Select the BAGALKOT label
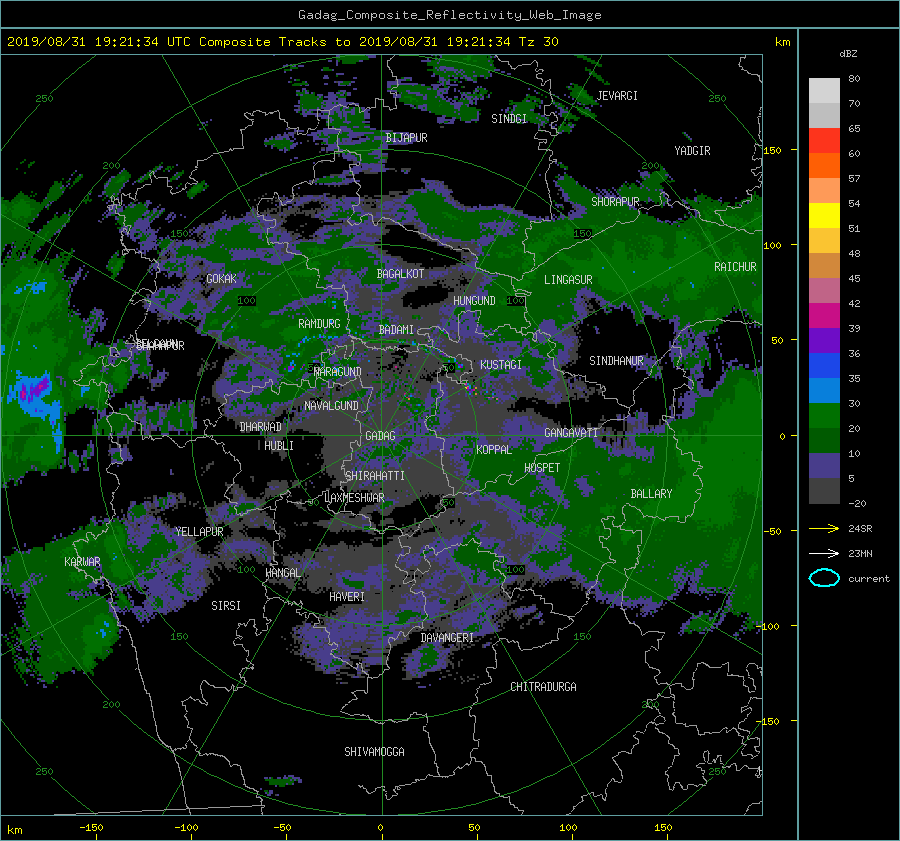 pyautogui.click(x=400, y=274)
